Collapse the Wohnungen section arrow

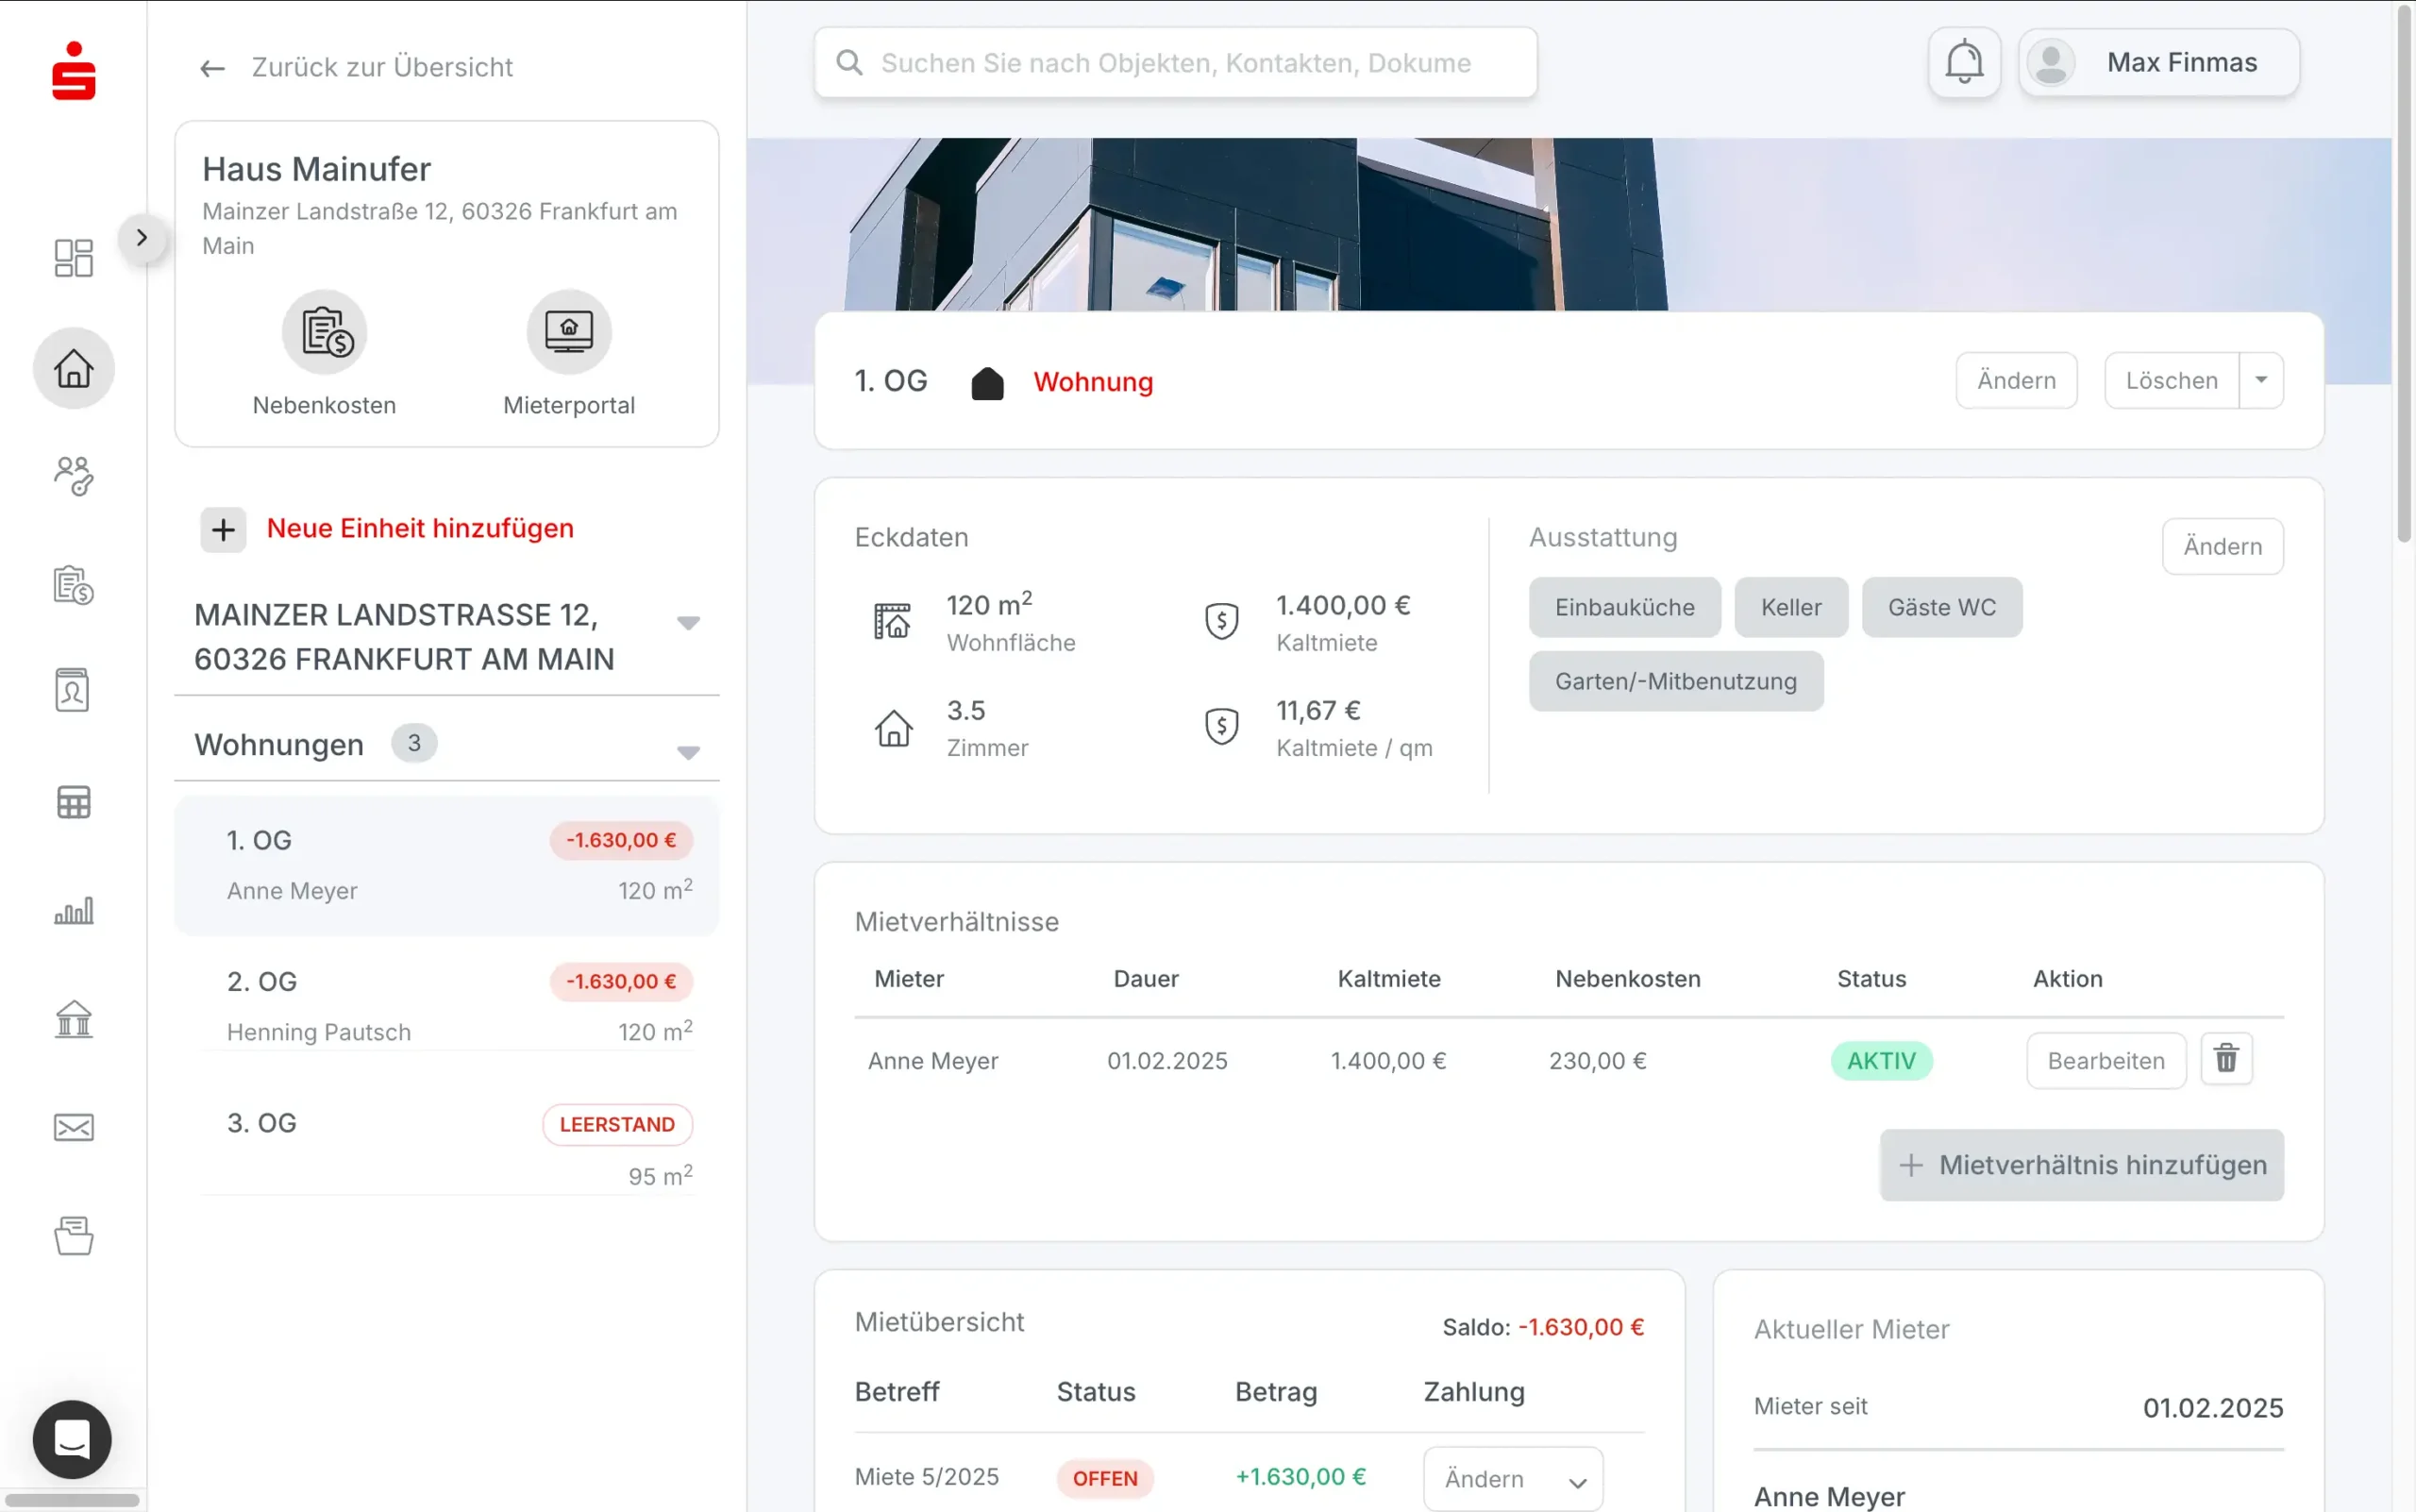(687, 751)
